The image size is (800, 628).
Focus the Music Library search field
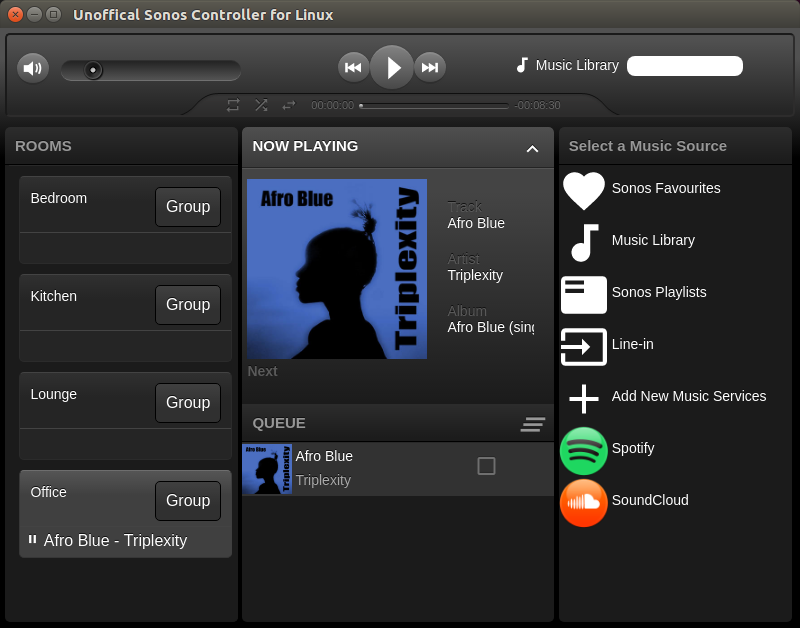point(685,66)
